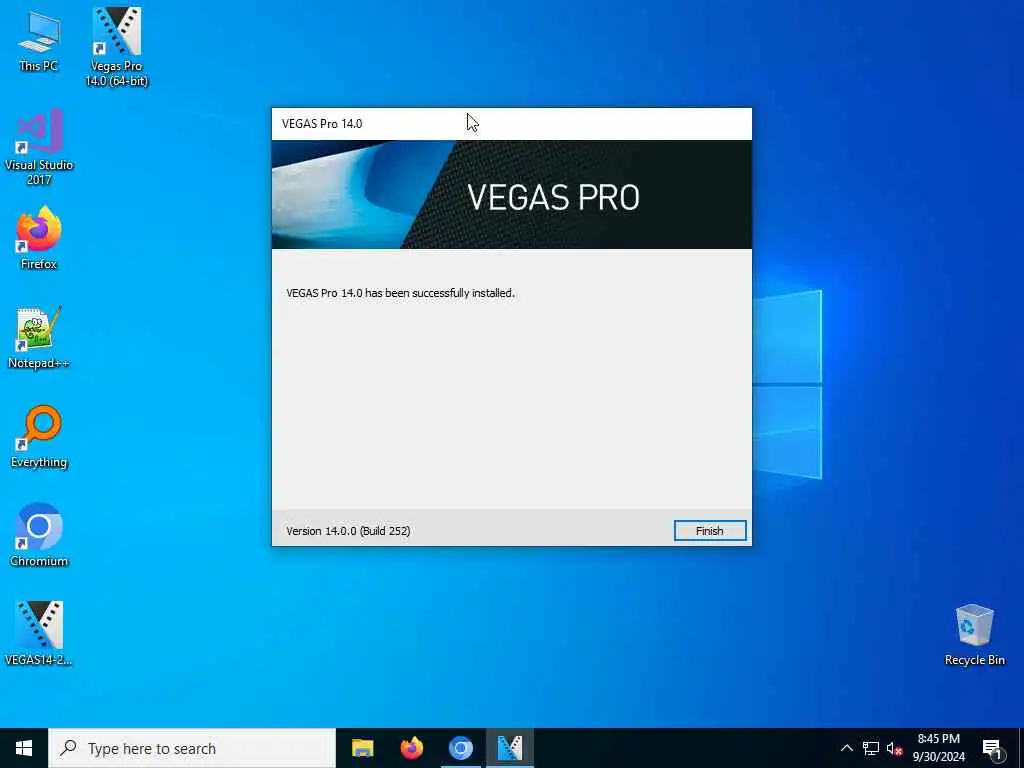The image size is (1024, 768).
Task: Select the Vegas Pro 14.0 (64-bit) shortcut
Action: coord(116,47)
